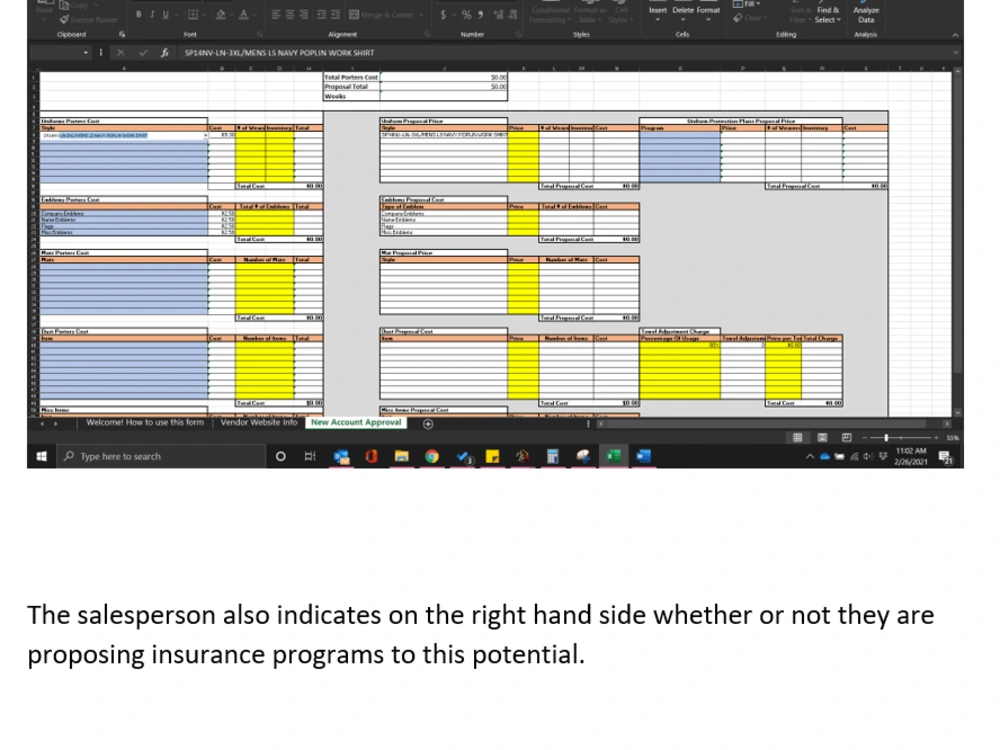1000x750 pixels.
Task: Open the Font Color dropdown arrow
Action: click(x=254, y=15)
